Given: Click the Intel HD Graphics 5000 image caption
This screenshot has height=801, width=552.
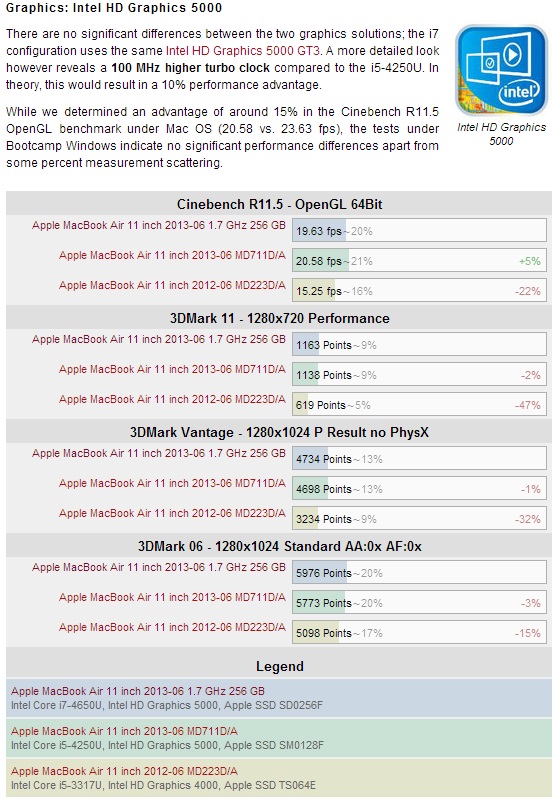Looking at the screenshot, I should [x=501, y=134].
